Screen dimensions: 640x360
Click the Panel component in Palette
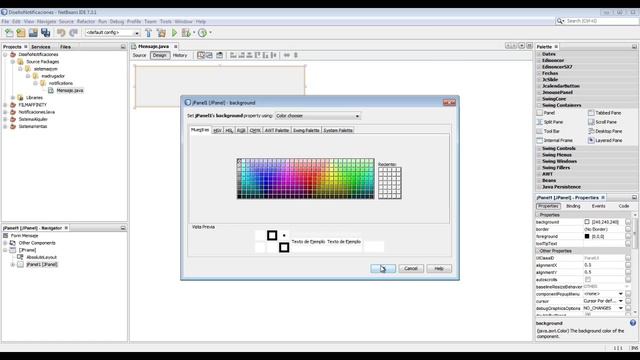[x=545, y=113]
